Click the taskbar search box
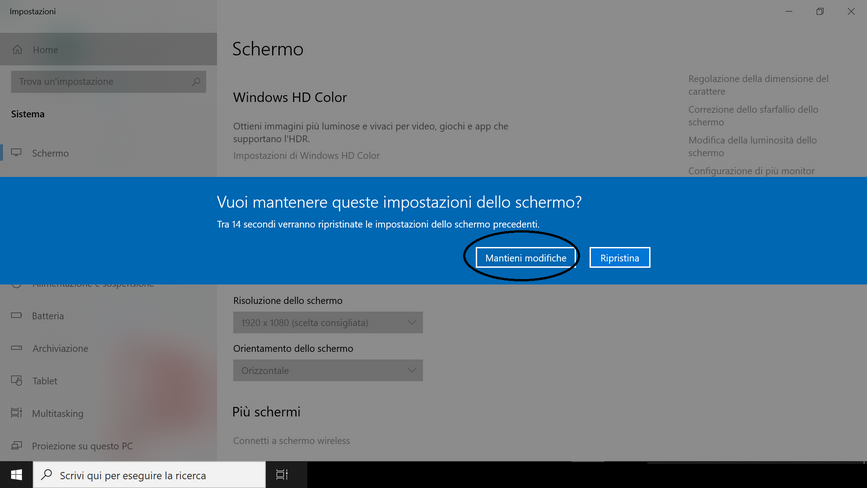 click(x=149, y=475)
